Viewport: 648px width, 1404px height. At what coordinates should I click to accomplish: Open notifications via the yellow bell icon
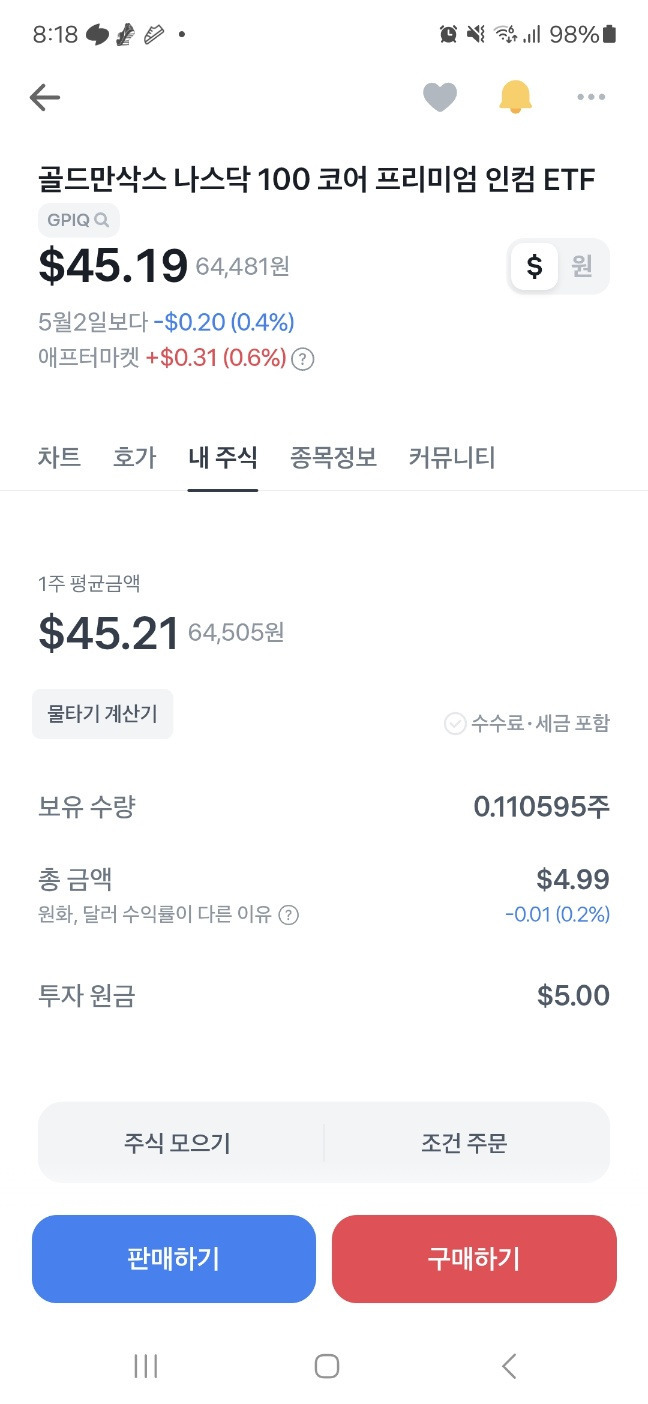point(515,96)
